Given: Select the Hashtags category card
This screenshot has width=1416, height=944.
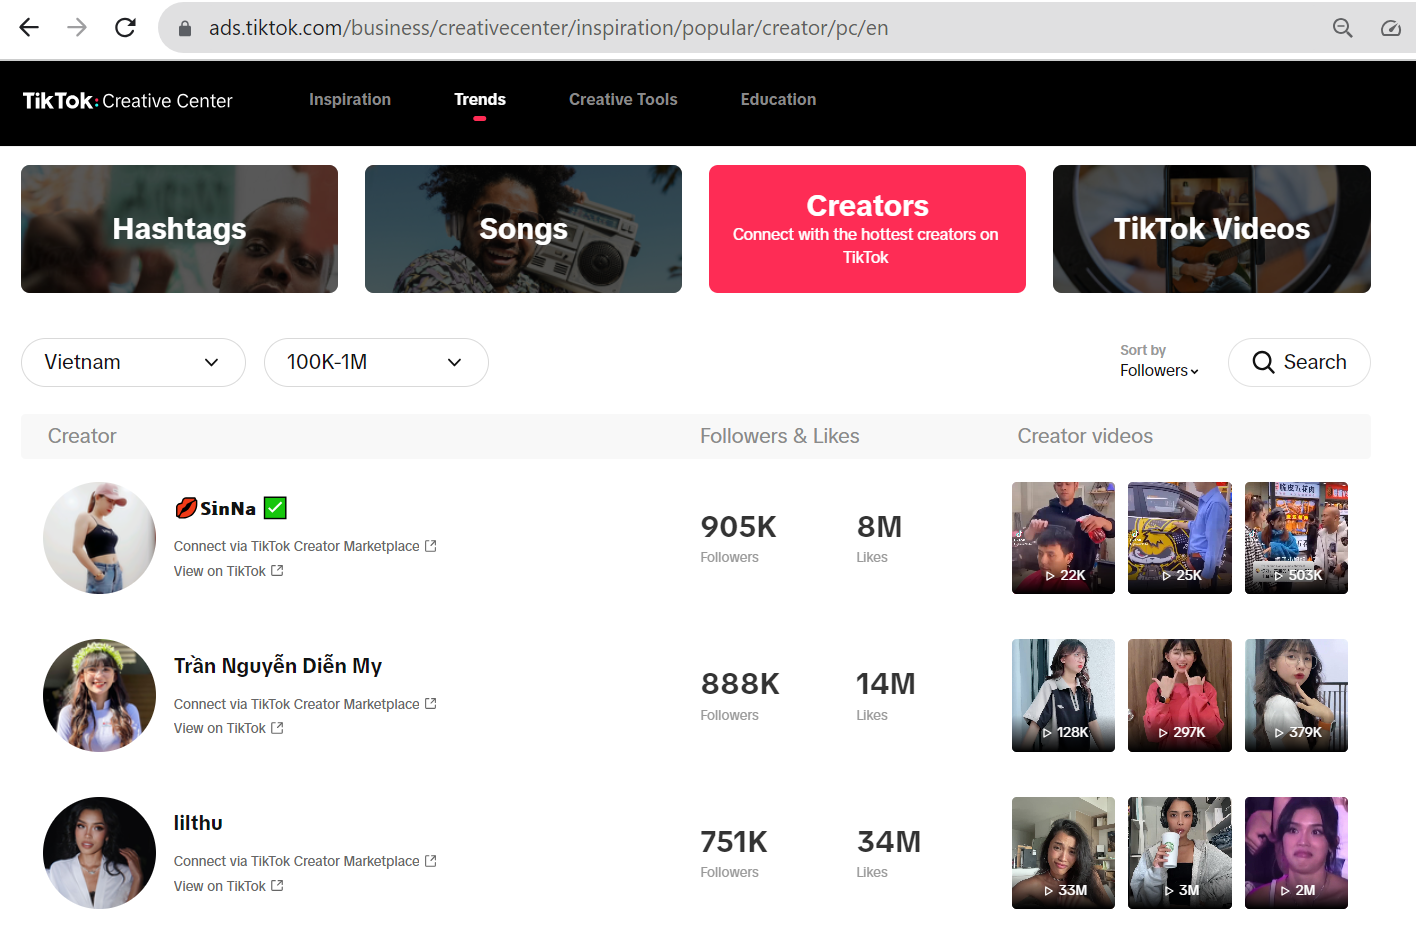Looking at the screenshot, I should coord(179,229).
